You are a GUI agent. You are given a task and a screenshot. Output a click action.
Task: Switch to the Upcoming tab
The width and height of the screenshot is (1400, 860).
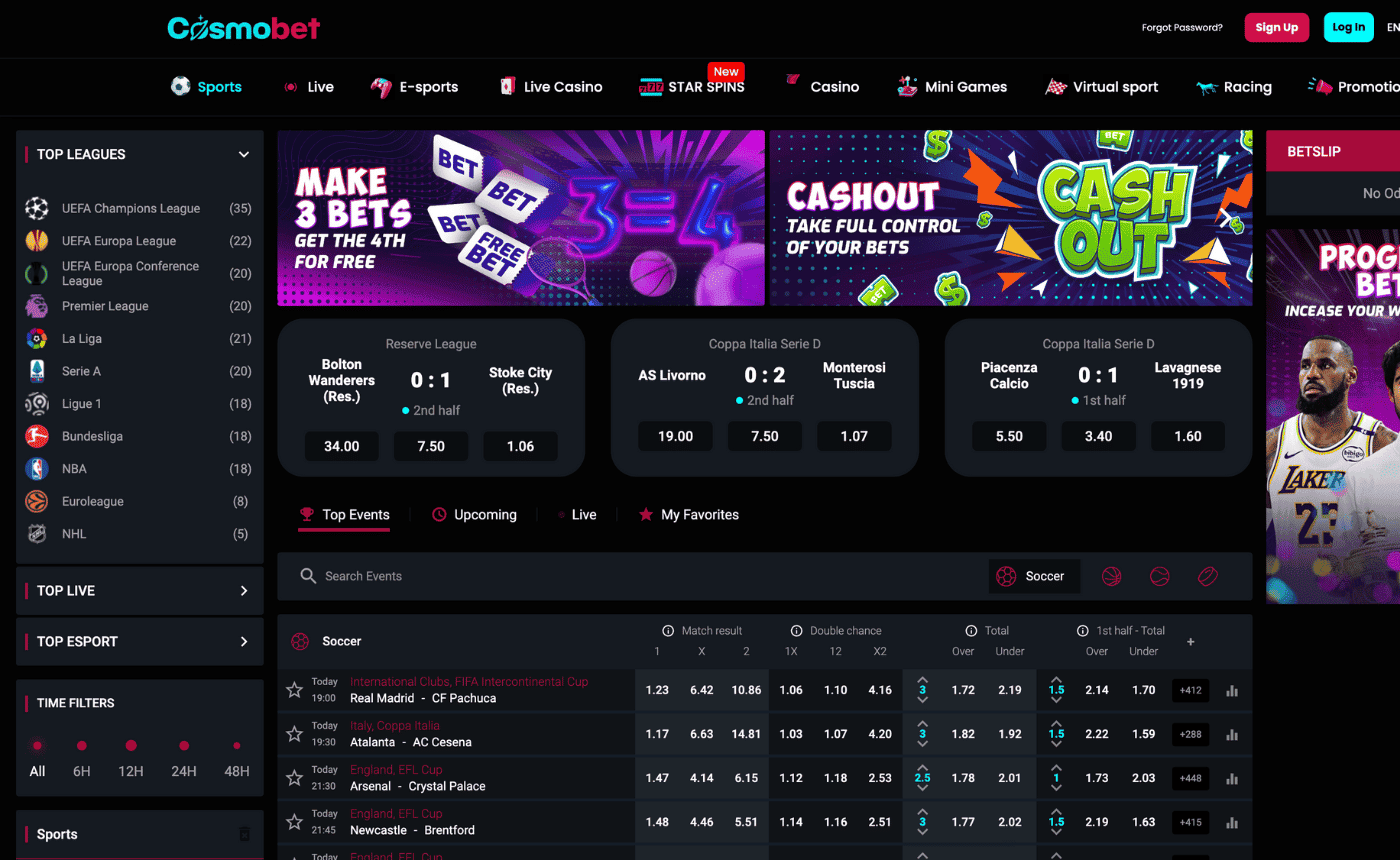474,515
